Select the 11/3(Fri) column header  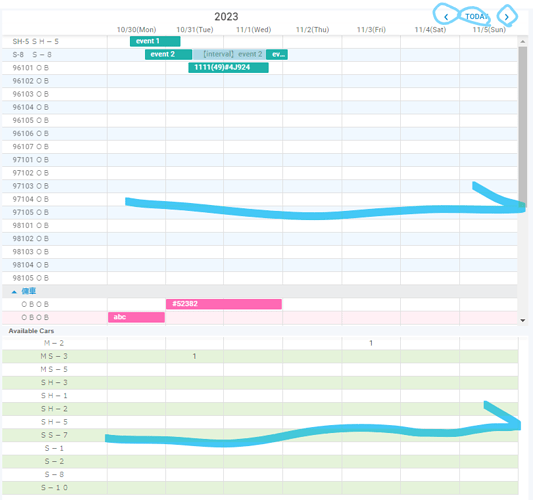click(371, 30)
